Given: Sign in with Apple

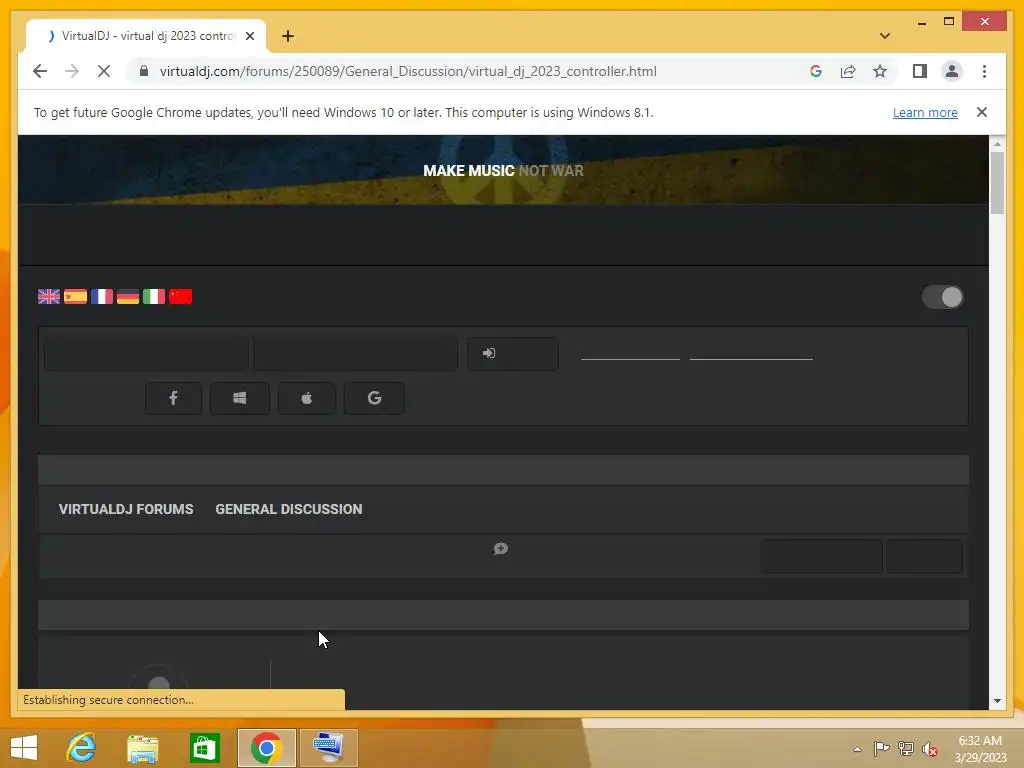Looking at the screenshot, I should click(307, 398).
